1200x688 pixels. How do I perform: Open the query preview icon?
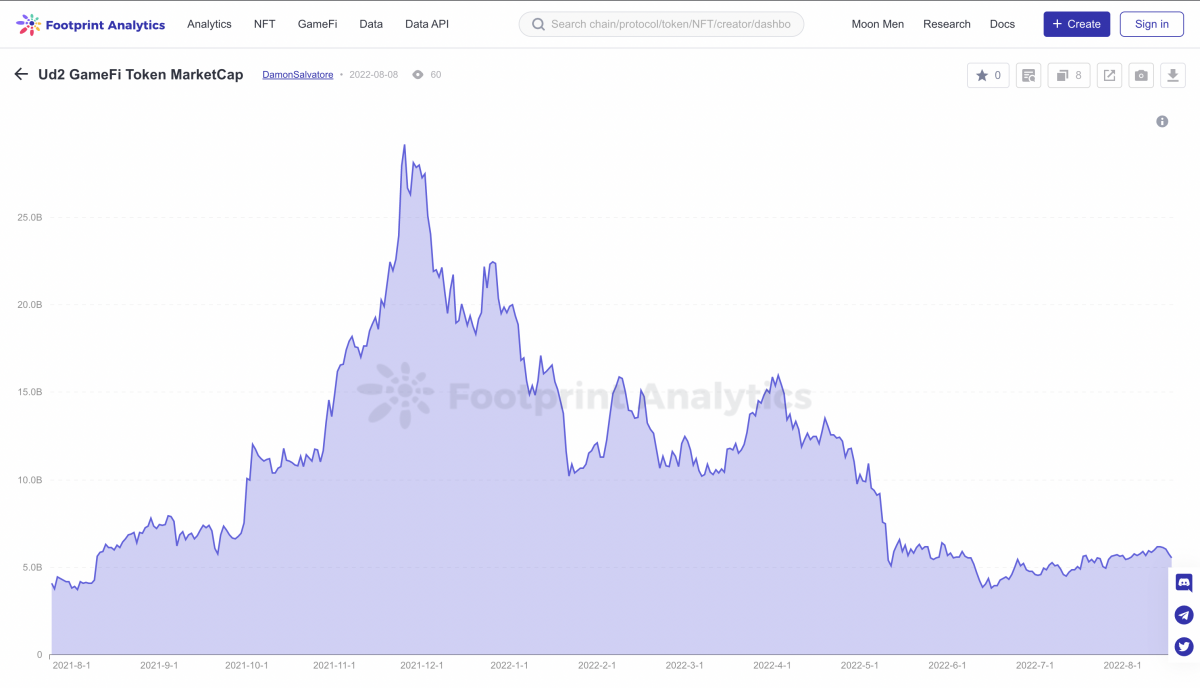[1028, 75]
